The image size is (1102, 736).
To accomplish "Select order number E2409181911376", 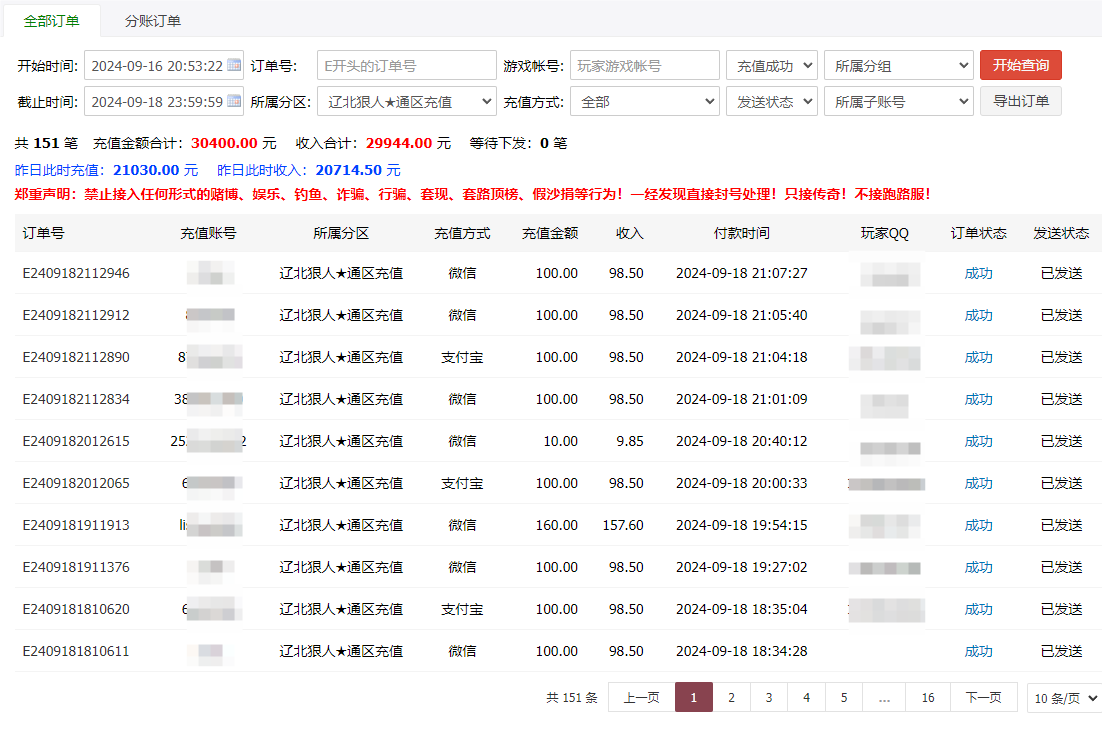I will click(x=76, y=567).
